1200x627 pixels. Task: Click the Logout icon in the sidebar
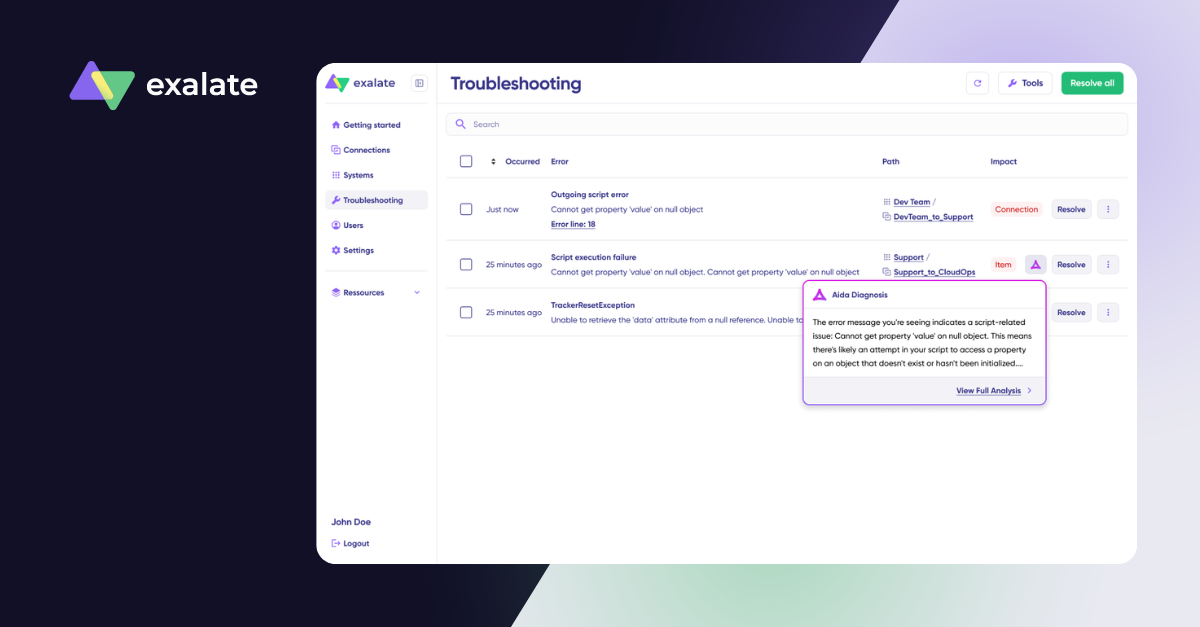coord(336,543)
